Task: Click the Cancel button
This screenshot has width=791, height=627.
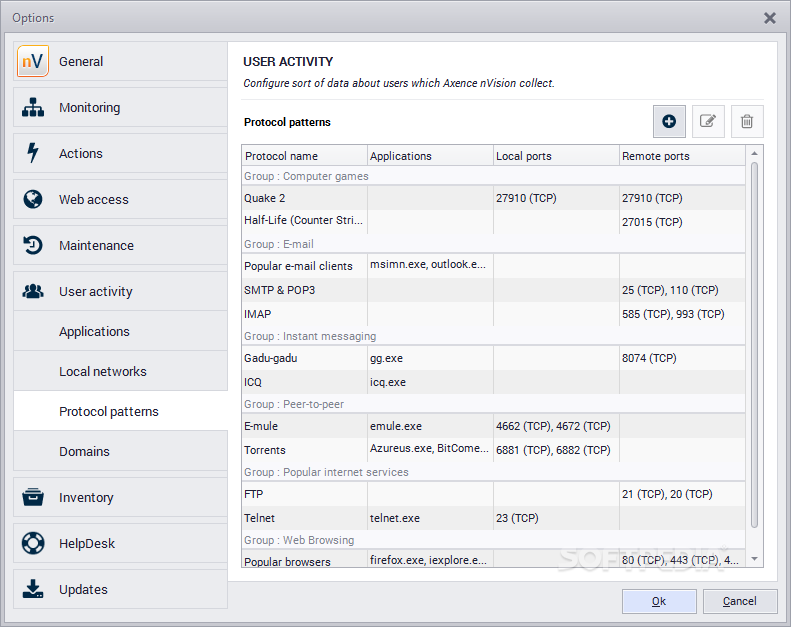Action: coord(740,601)
